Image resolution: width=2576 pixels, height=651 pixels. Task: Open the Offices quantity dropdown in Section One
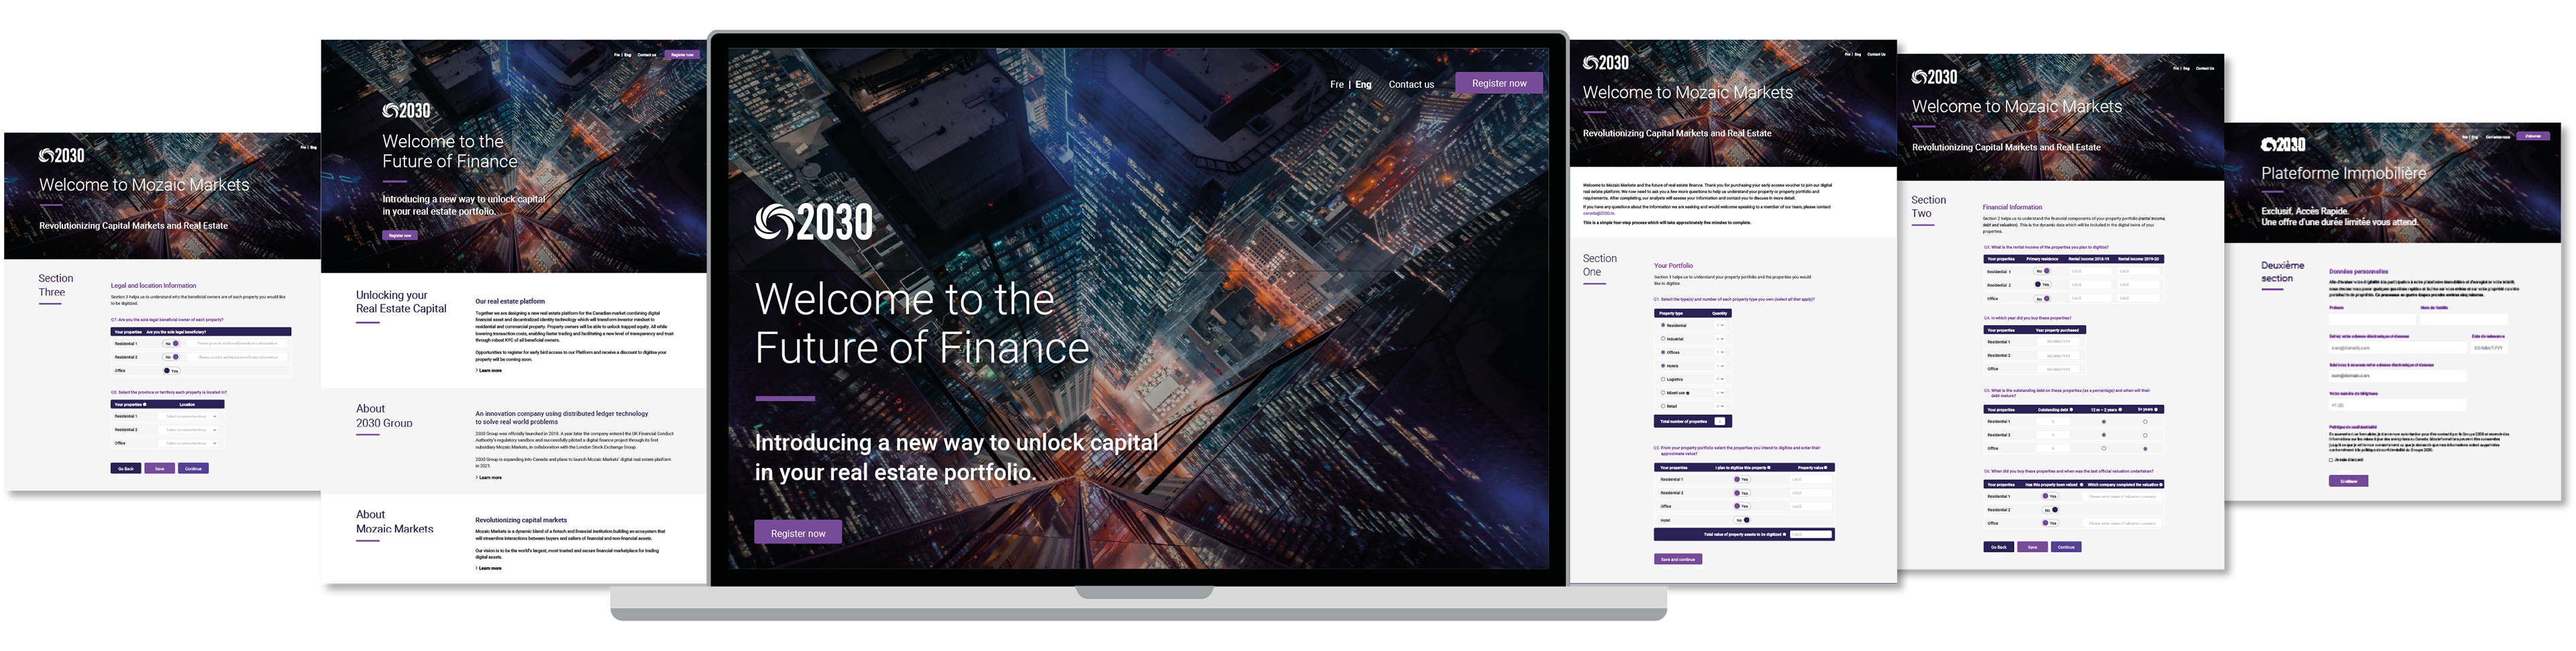tap(1720, 352)
